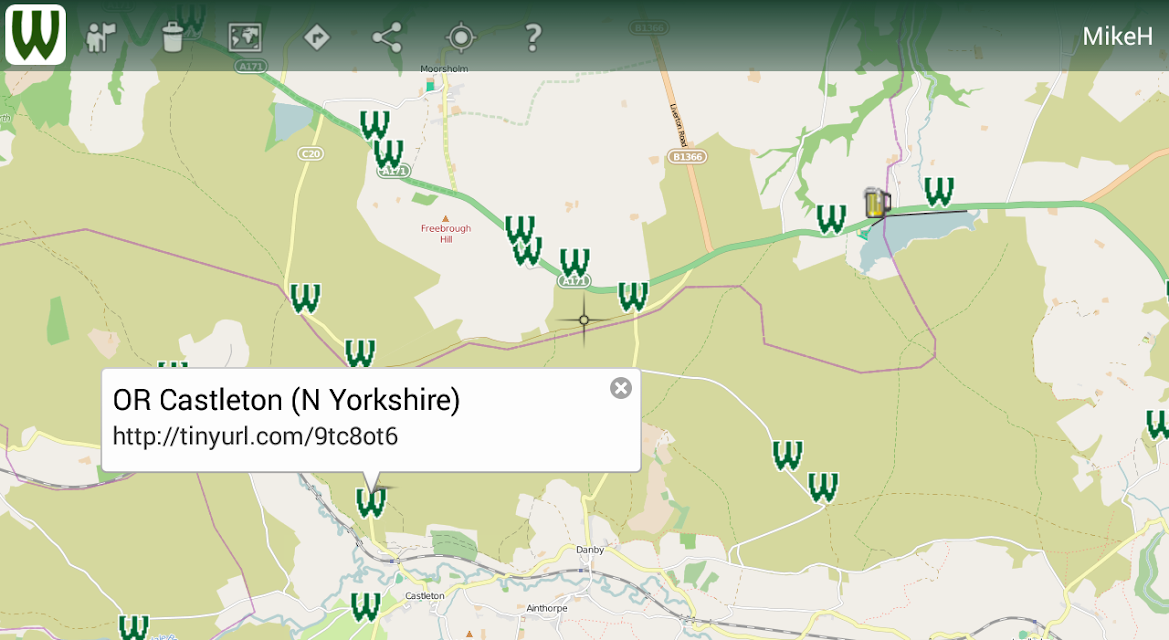Click the share icon
The image size is (1169, 640).
tap(387, 37)
